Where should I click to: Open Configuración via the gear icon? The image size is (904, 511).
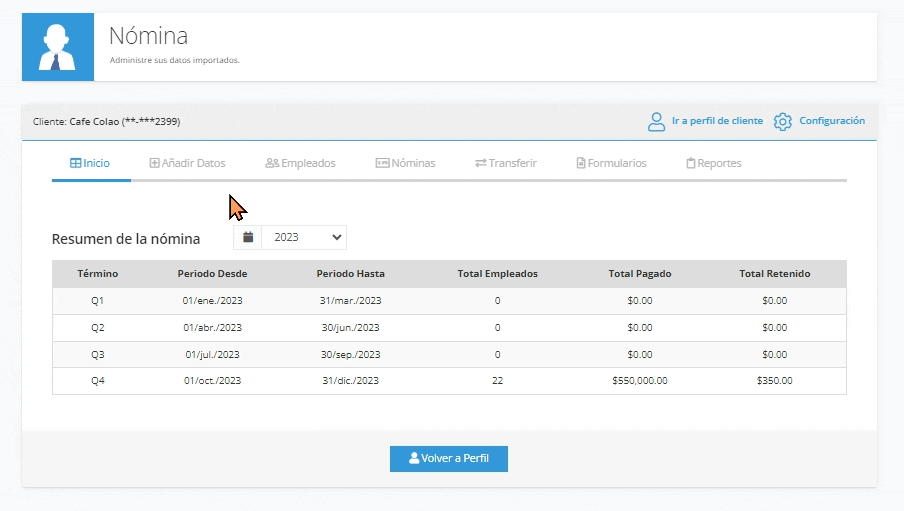(x=782, y=122)
